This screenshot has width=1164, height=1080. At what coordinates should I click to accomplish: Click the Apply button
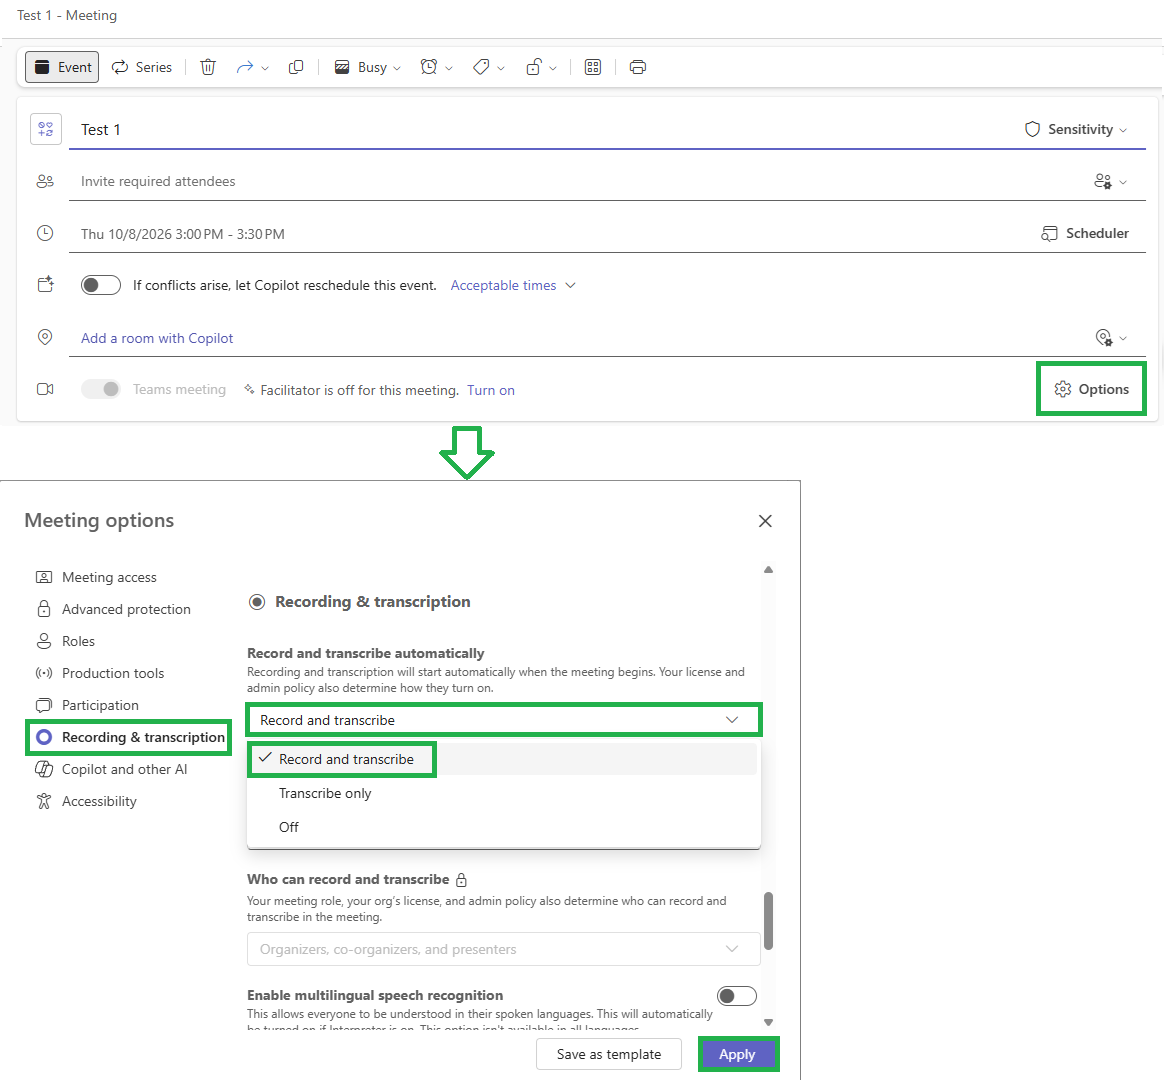737,1054
